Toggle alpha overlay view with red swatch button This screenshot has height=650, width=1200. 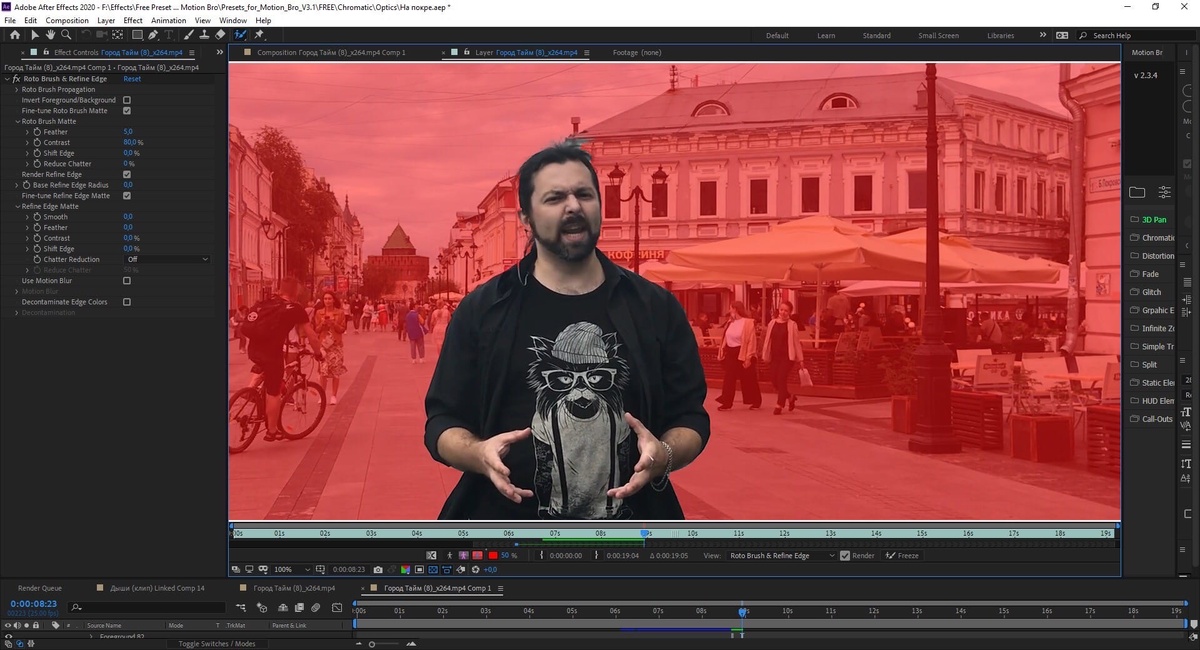pyautogui.click(x=477, y=555)
